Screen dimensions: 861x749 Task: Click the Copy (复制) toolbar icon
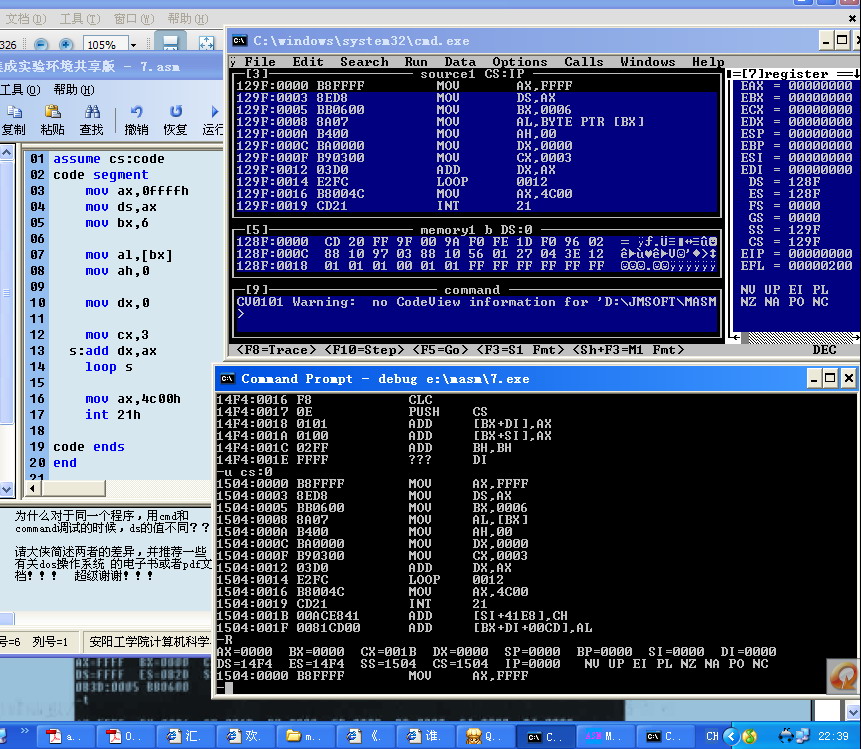(14, 112)
